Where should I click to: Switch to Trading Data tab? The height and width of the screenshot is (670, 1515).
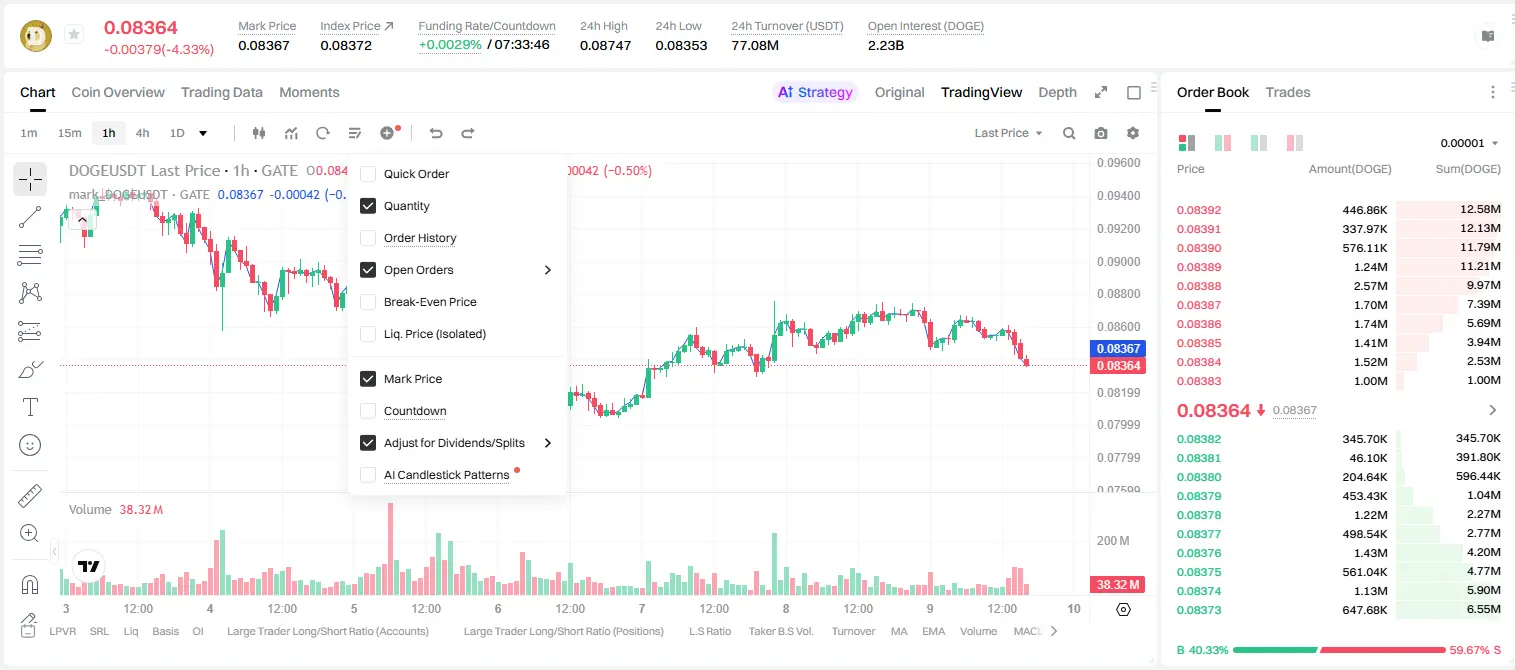coord(222,92)
